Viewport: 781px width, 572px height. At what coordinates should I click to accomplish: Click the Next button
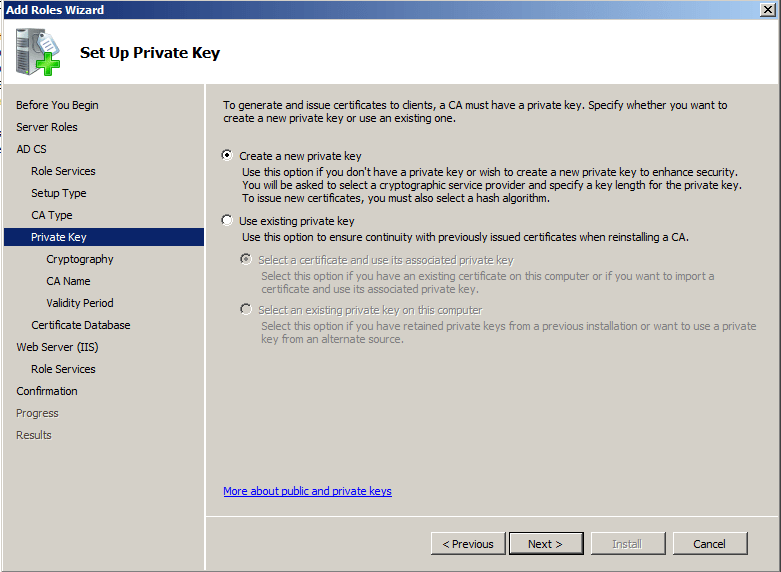[545, 544]
